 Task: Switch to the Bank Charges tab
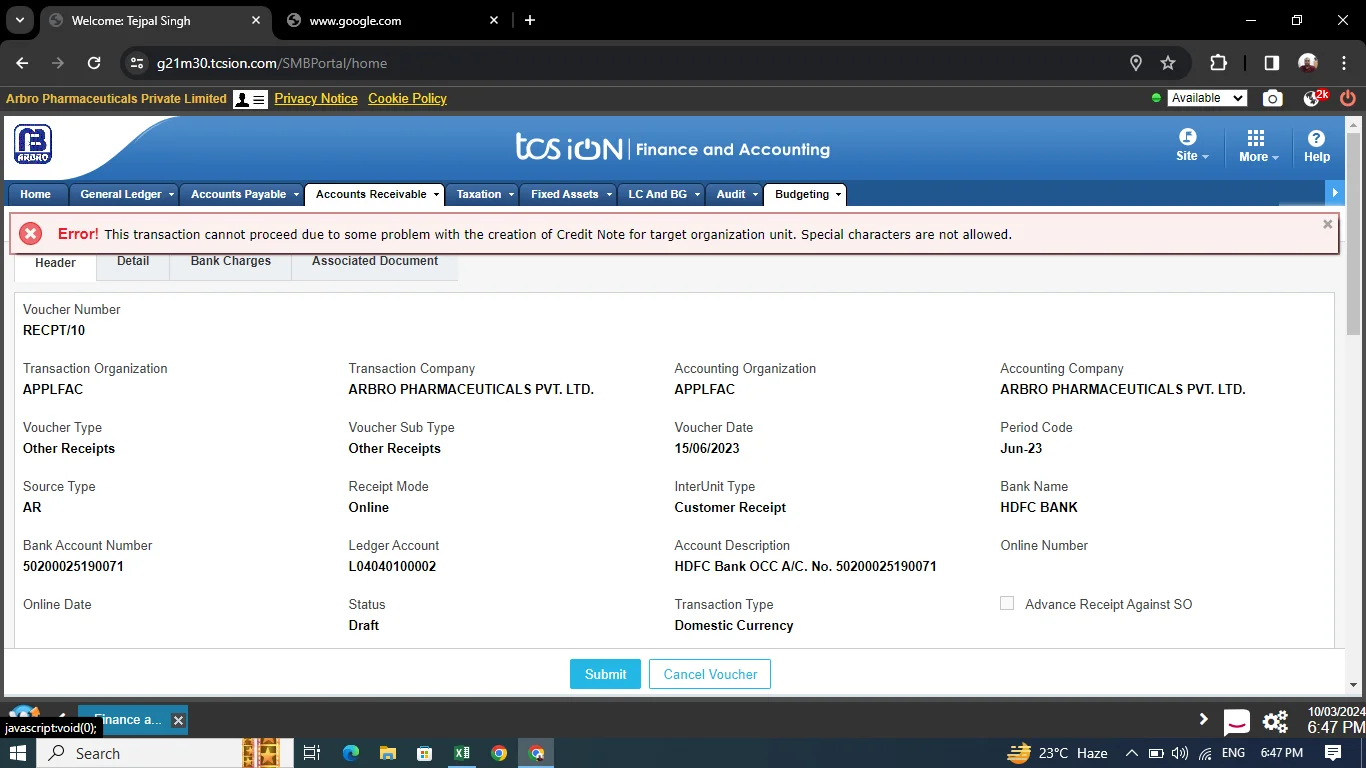[x=230, y=261]
